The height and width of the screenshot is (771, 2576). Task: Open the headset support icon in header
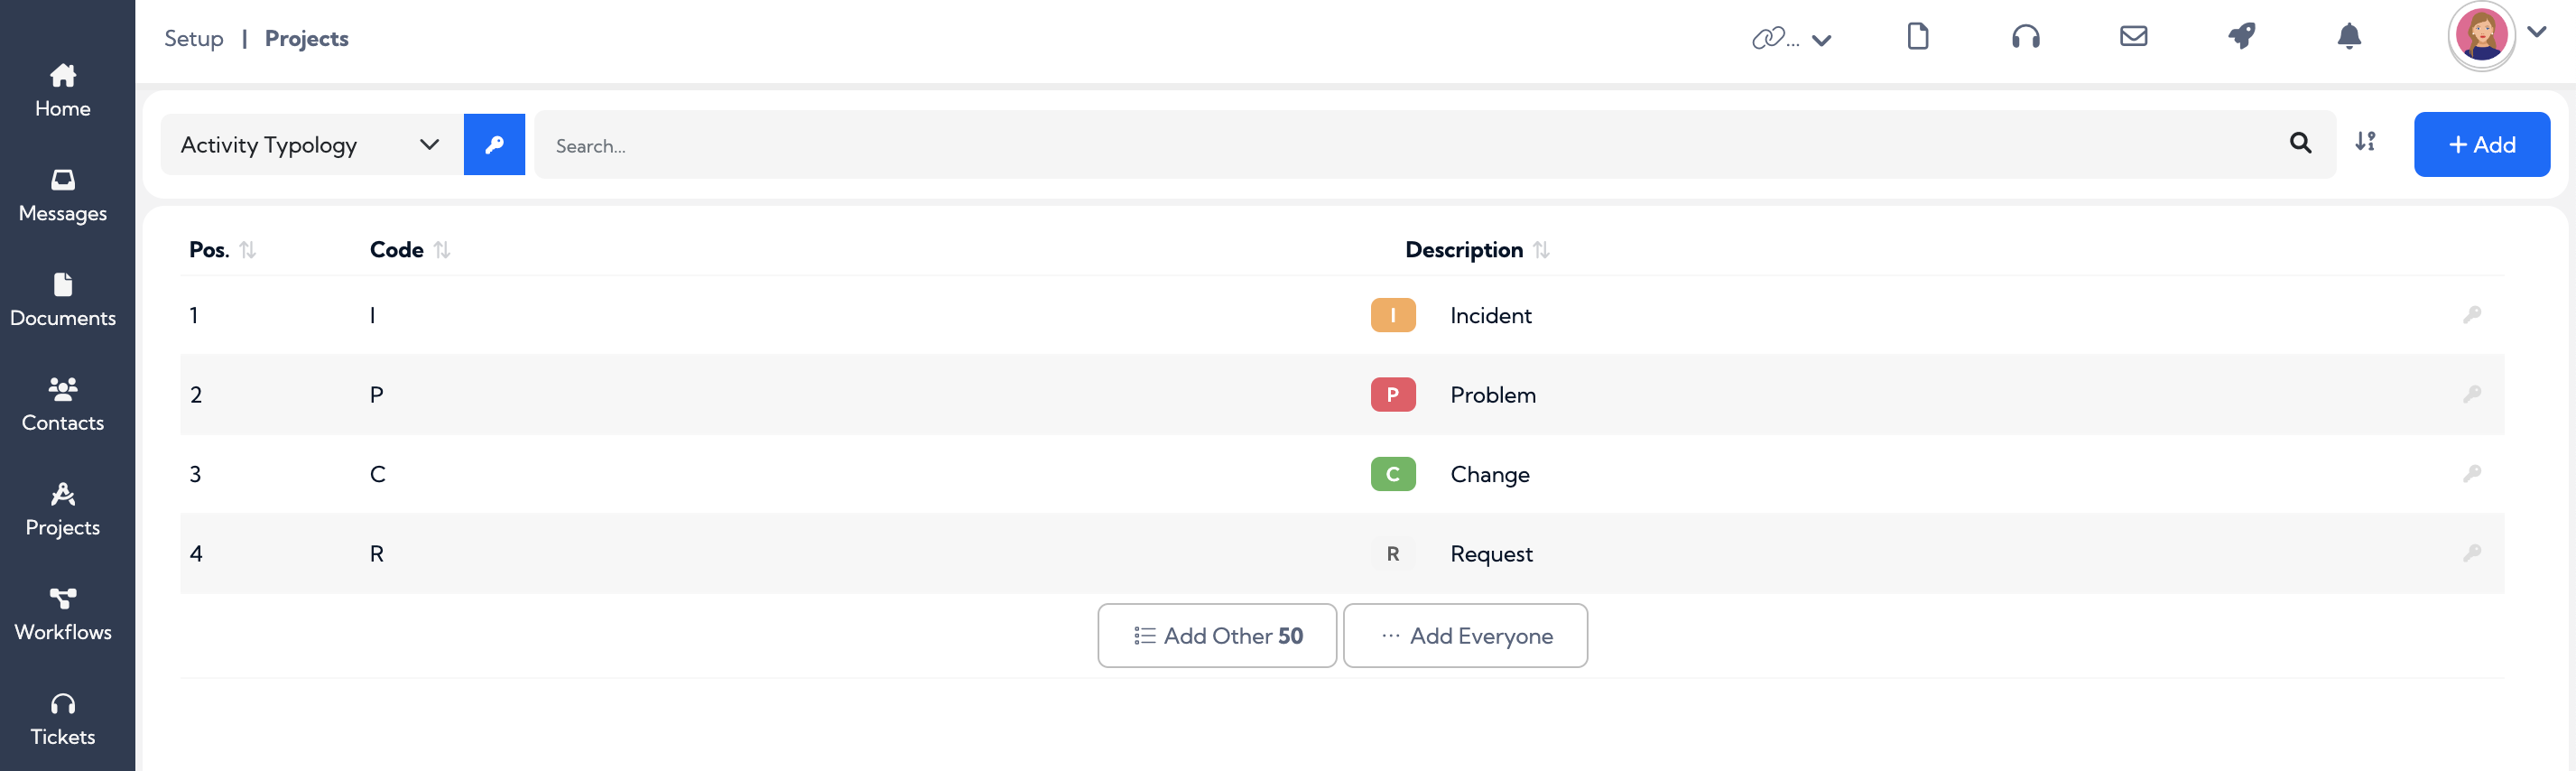(2025, 37)
